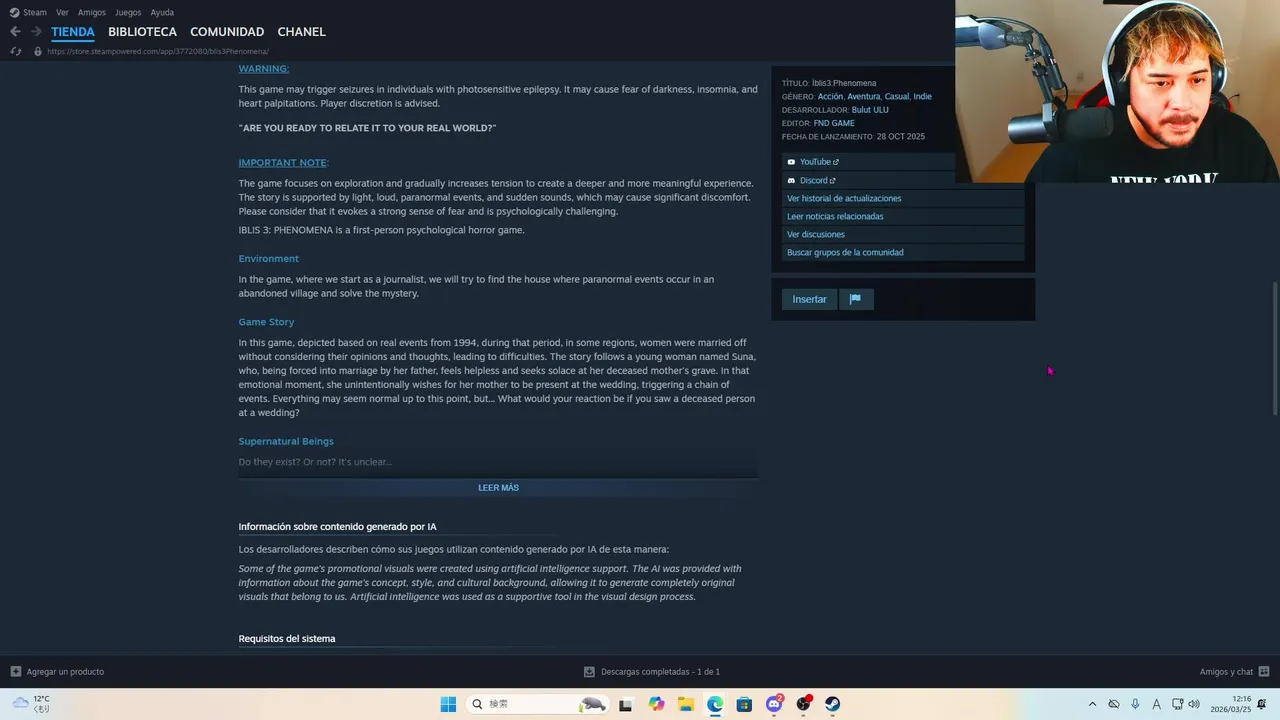Image resolution: width=1280 pixels, height=720 pixels.
Task: Click the Indie genre link
Action: pyautogui.click(x=922, y=96)
